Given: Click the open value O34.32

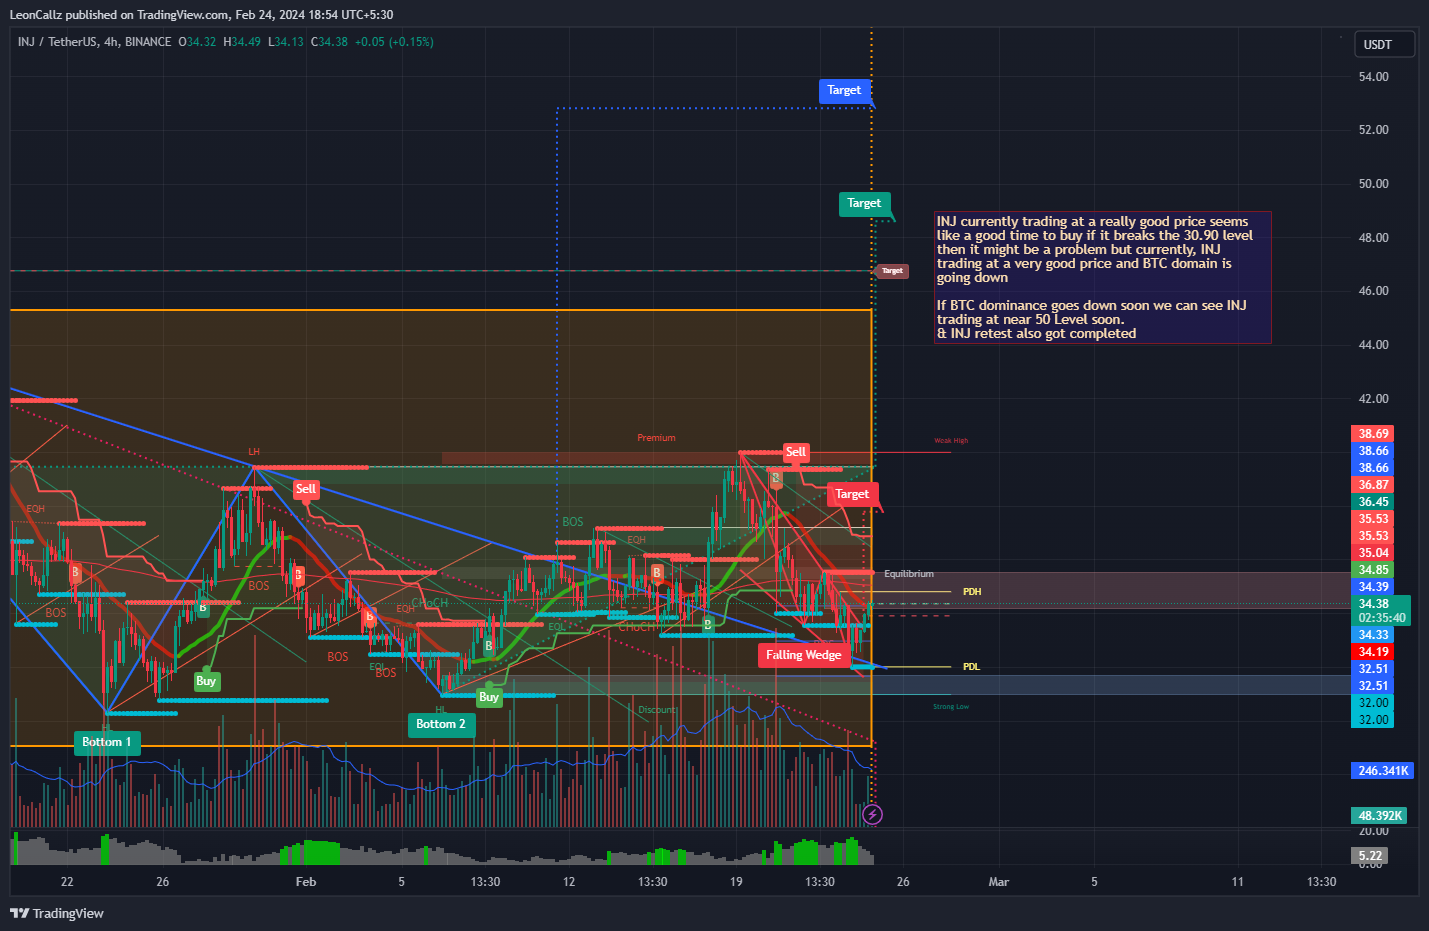Looking at the screenshot, I should pyautogui.click(x=197, y=42).
